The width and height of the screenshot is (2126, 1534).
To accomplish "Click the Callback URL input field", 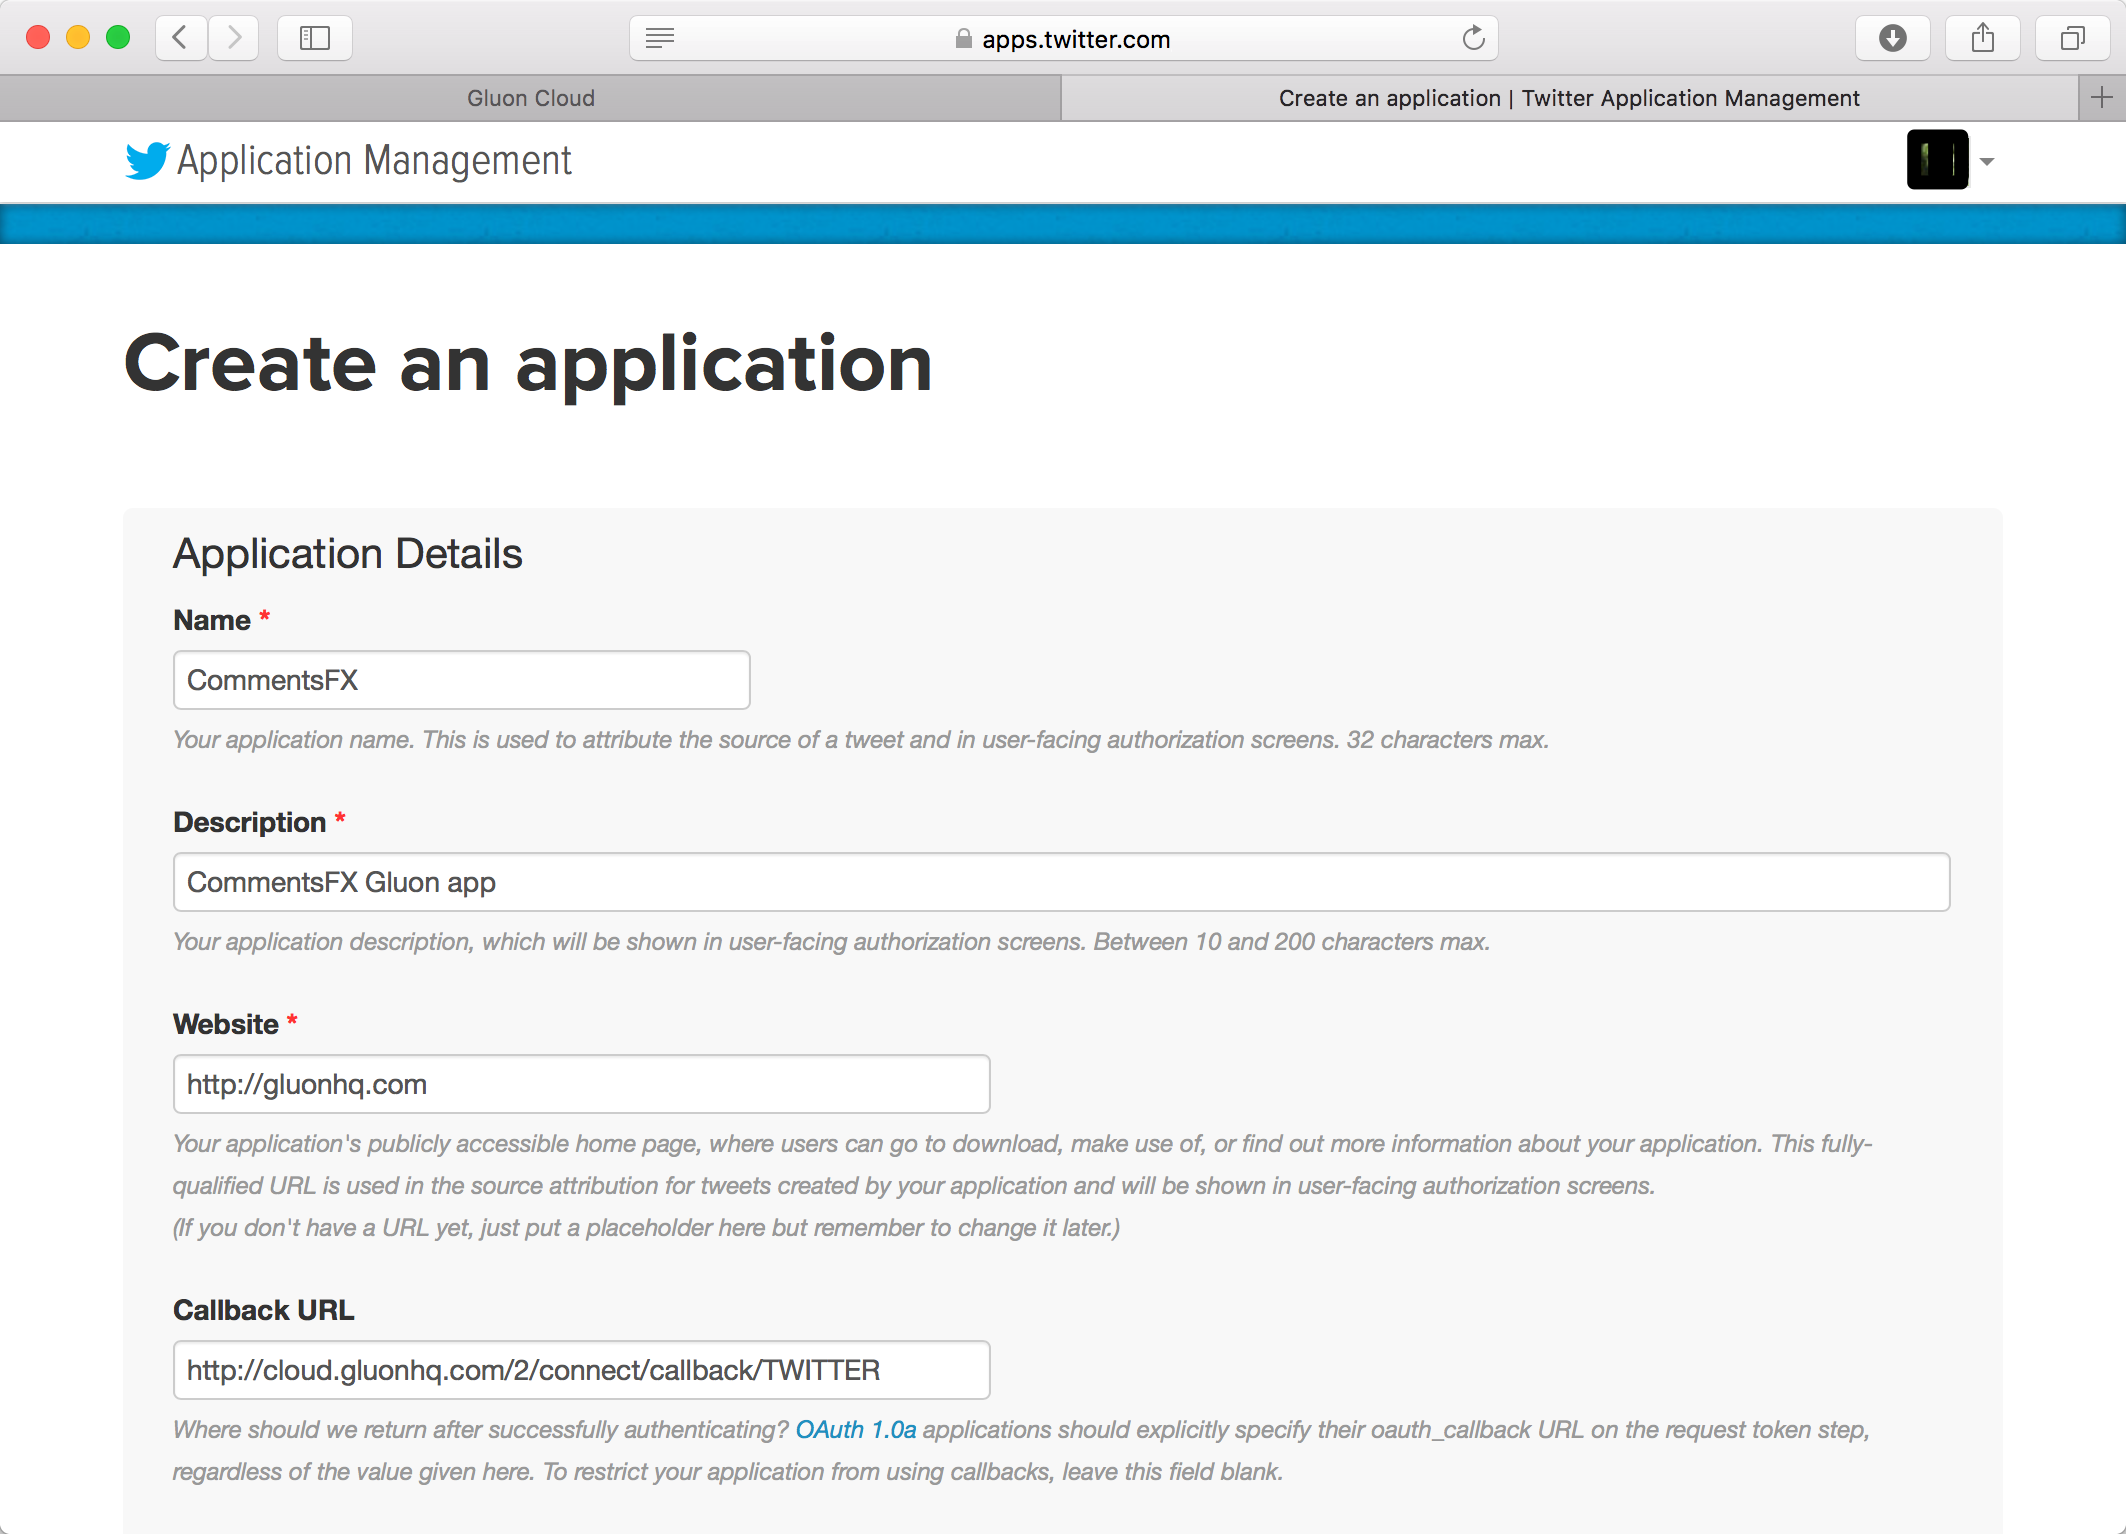I will [581, 1370].
